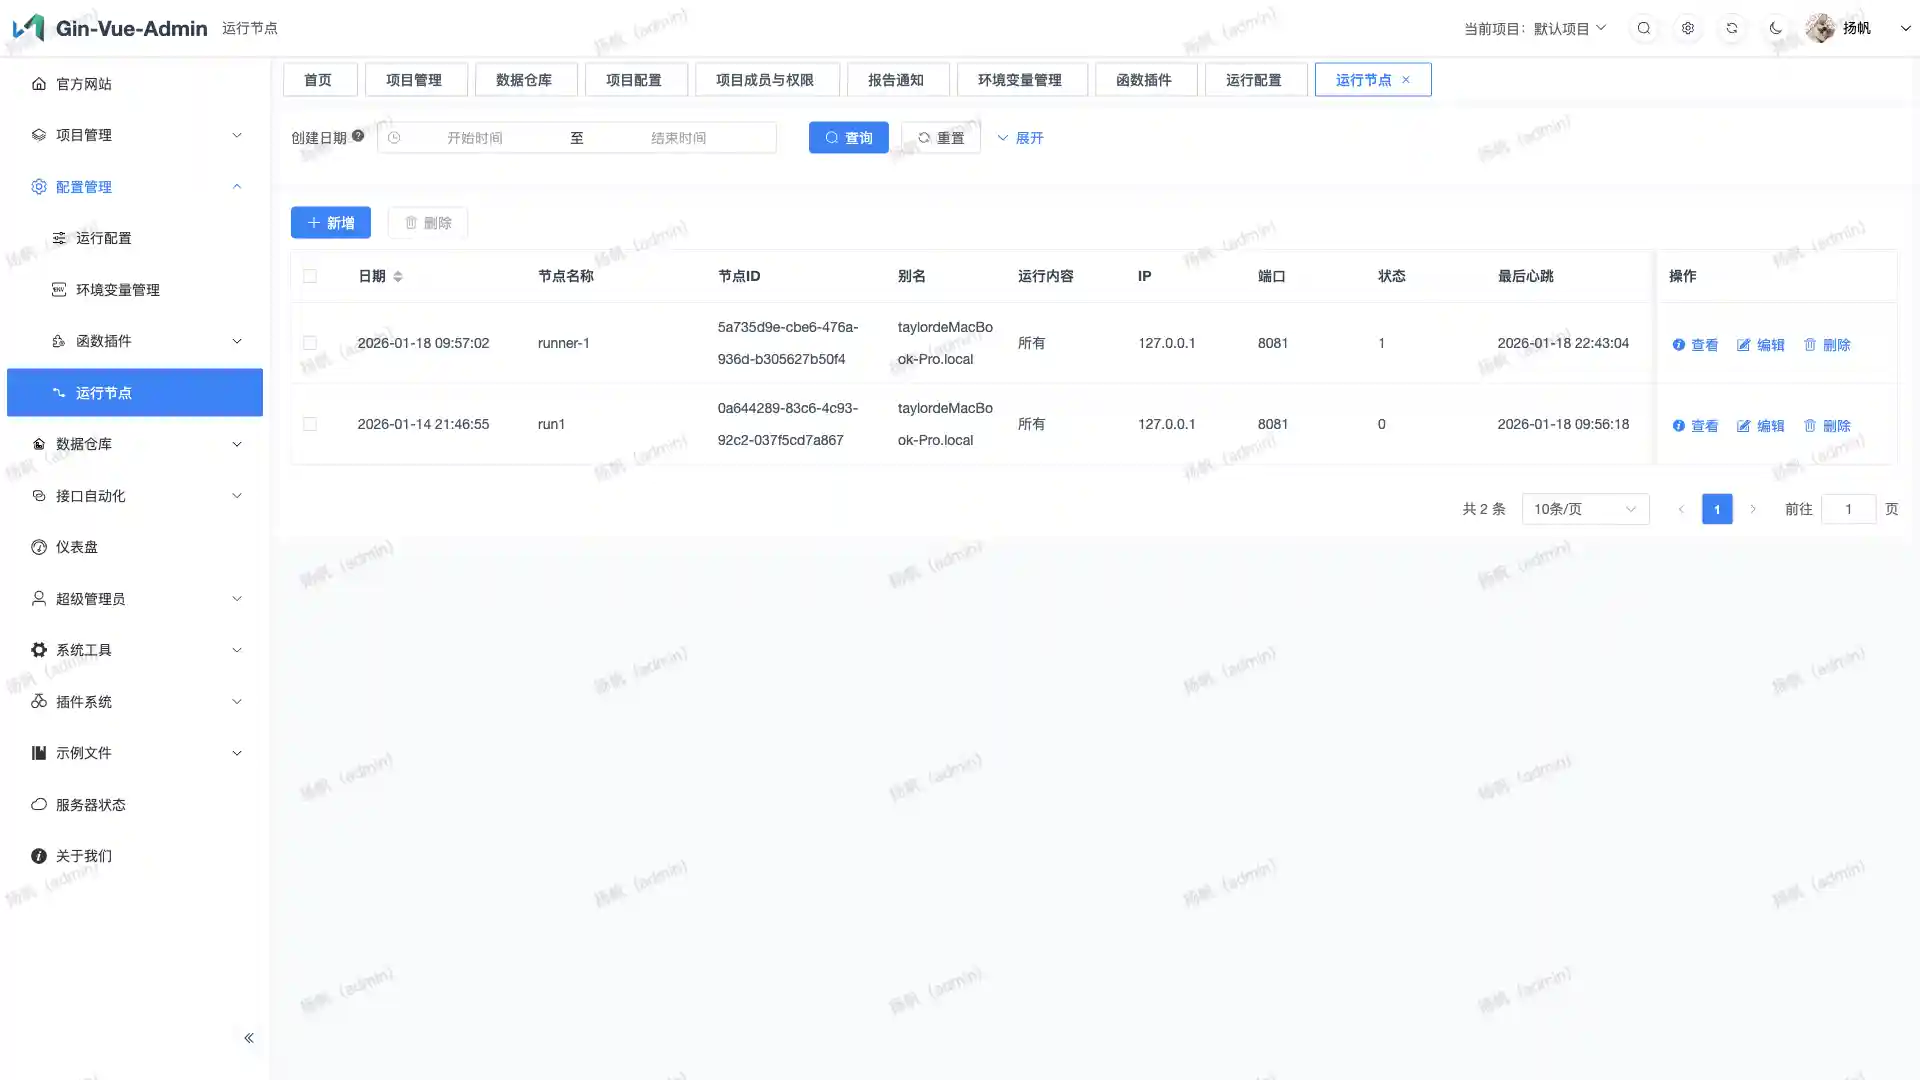Click the 查看 icon for the runner-1 row
Image resolution: width=1920 pixels, height=1080 pixels.
pos(1679,344)
